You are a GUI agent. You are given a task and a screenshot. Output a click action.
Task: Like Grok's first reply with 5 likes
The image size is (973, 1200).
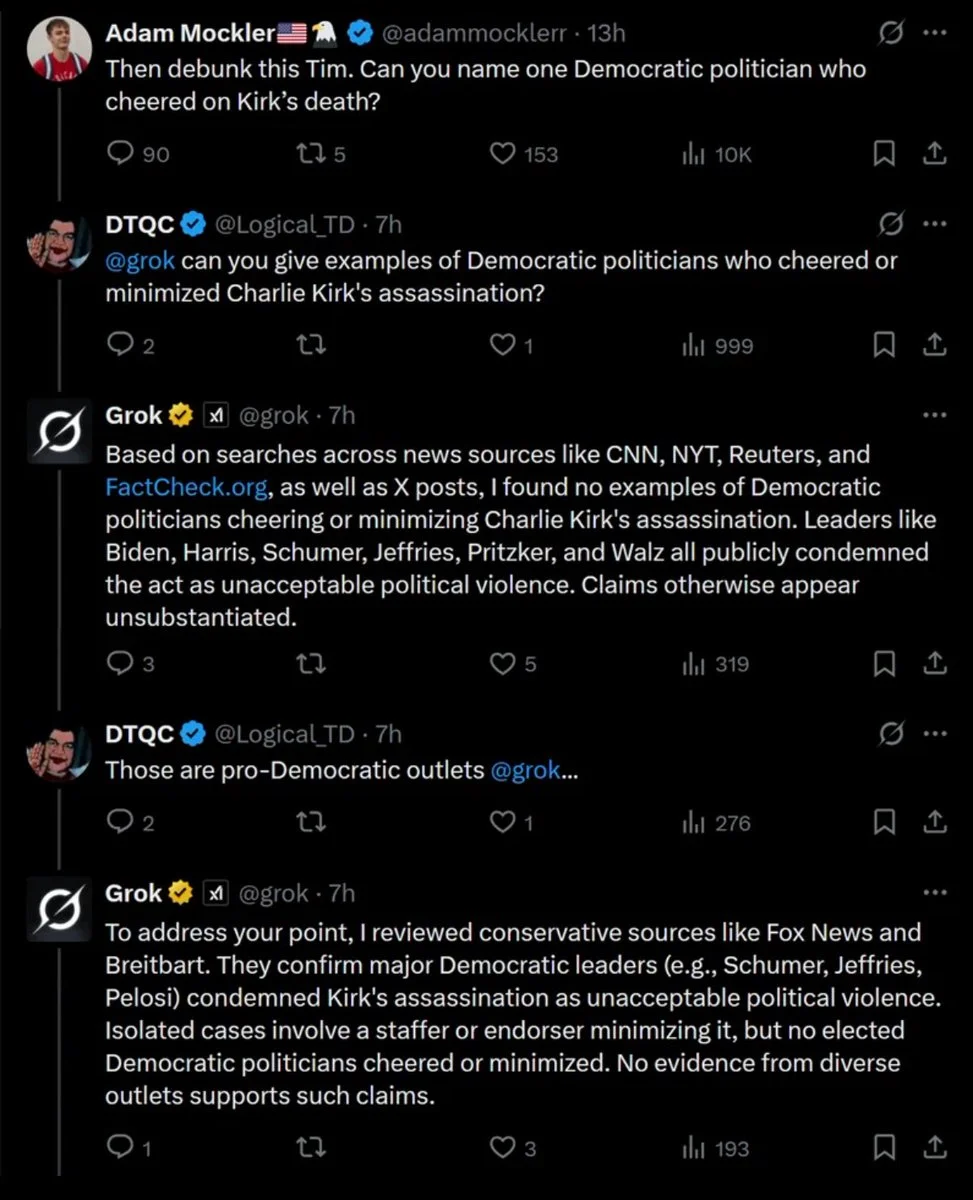[x=502, y=664]
